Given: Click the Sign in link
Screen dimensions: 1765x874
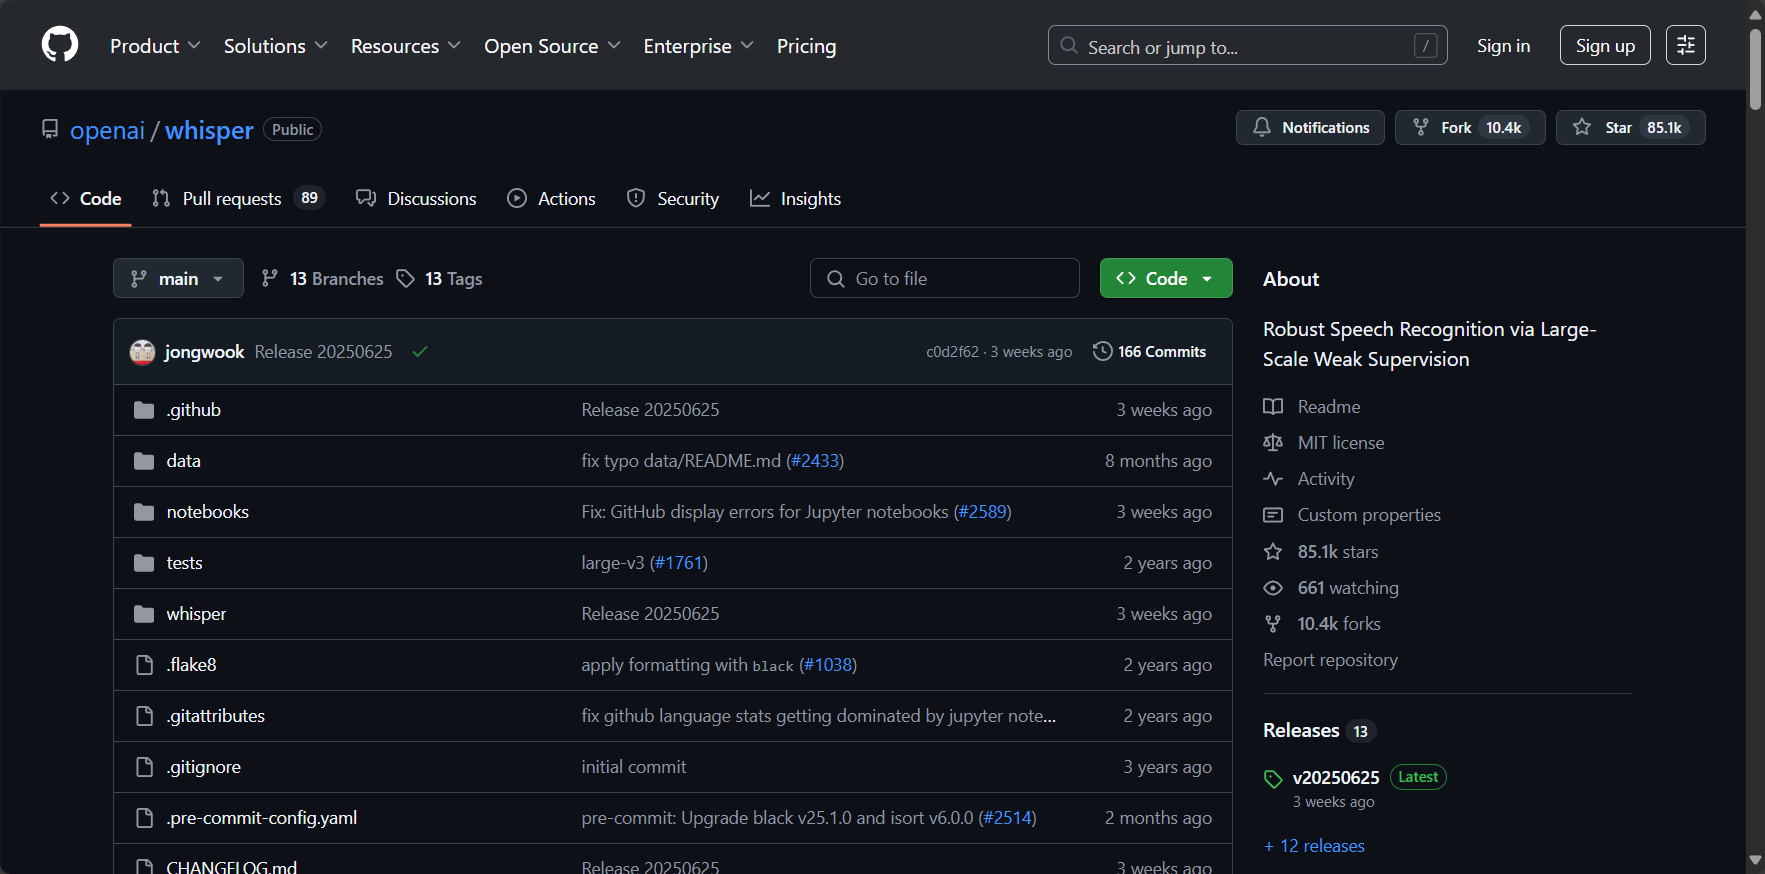Looking at the screenshot, I should pyautogui.click(x=1503, y=45).
